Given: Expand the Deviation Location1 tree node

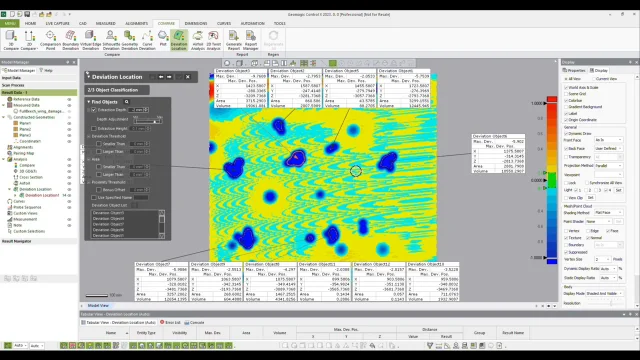Looking at the screenshot, I should point(16,196).
